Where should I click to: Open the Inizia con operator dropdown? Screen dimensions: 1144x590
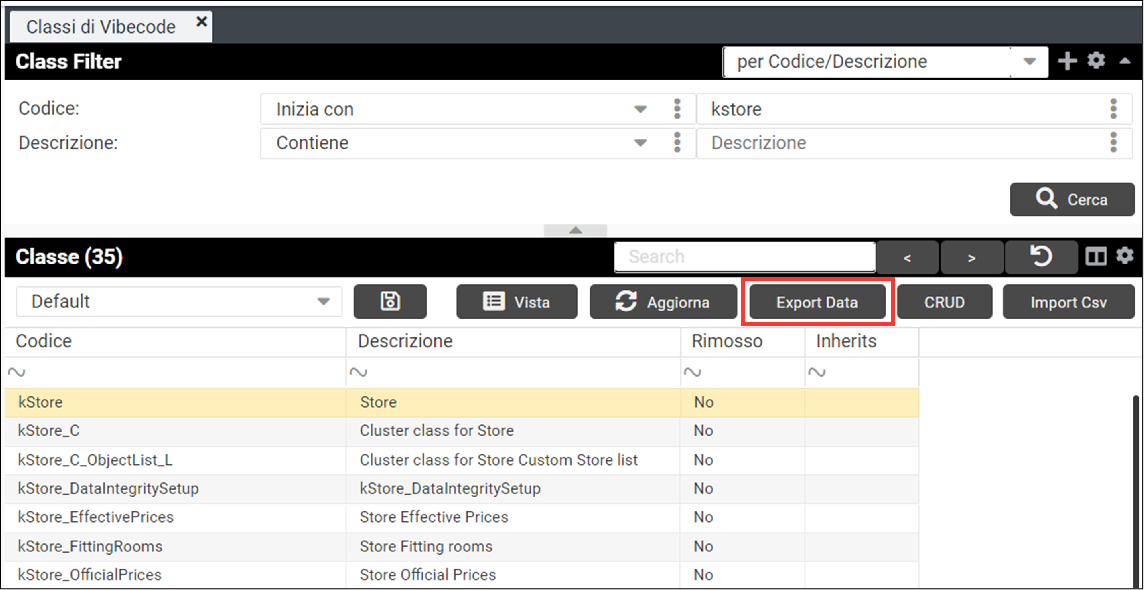[x=641, y=109]
